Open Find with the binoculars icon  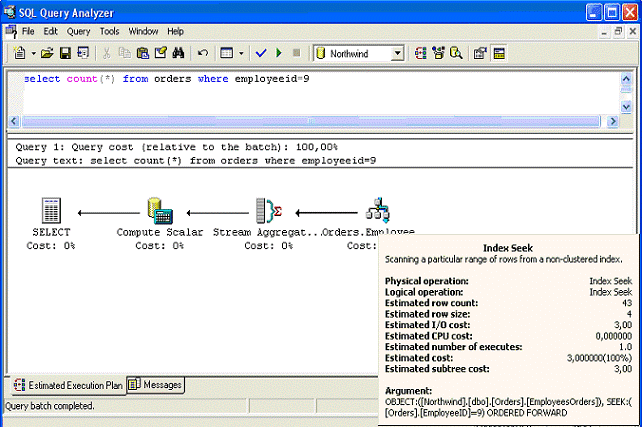click(x=178, y=53)
